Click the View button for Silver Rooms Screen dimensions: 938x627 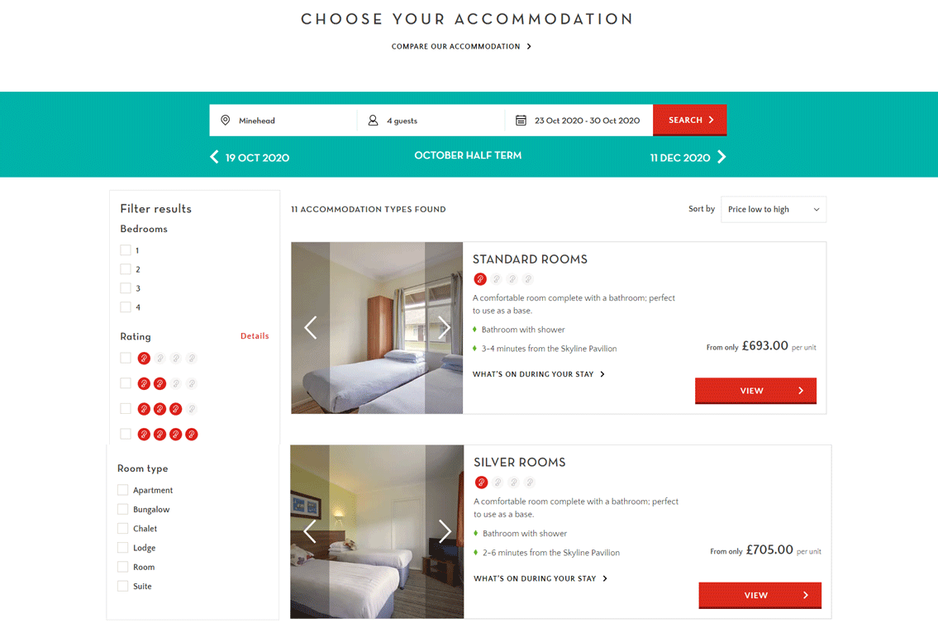point(759,595)
